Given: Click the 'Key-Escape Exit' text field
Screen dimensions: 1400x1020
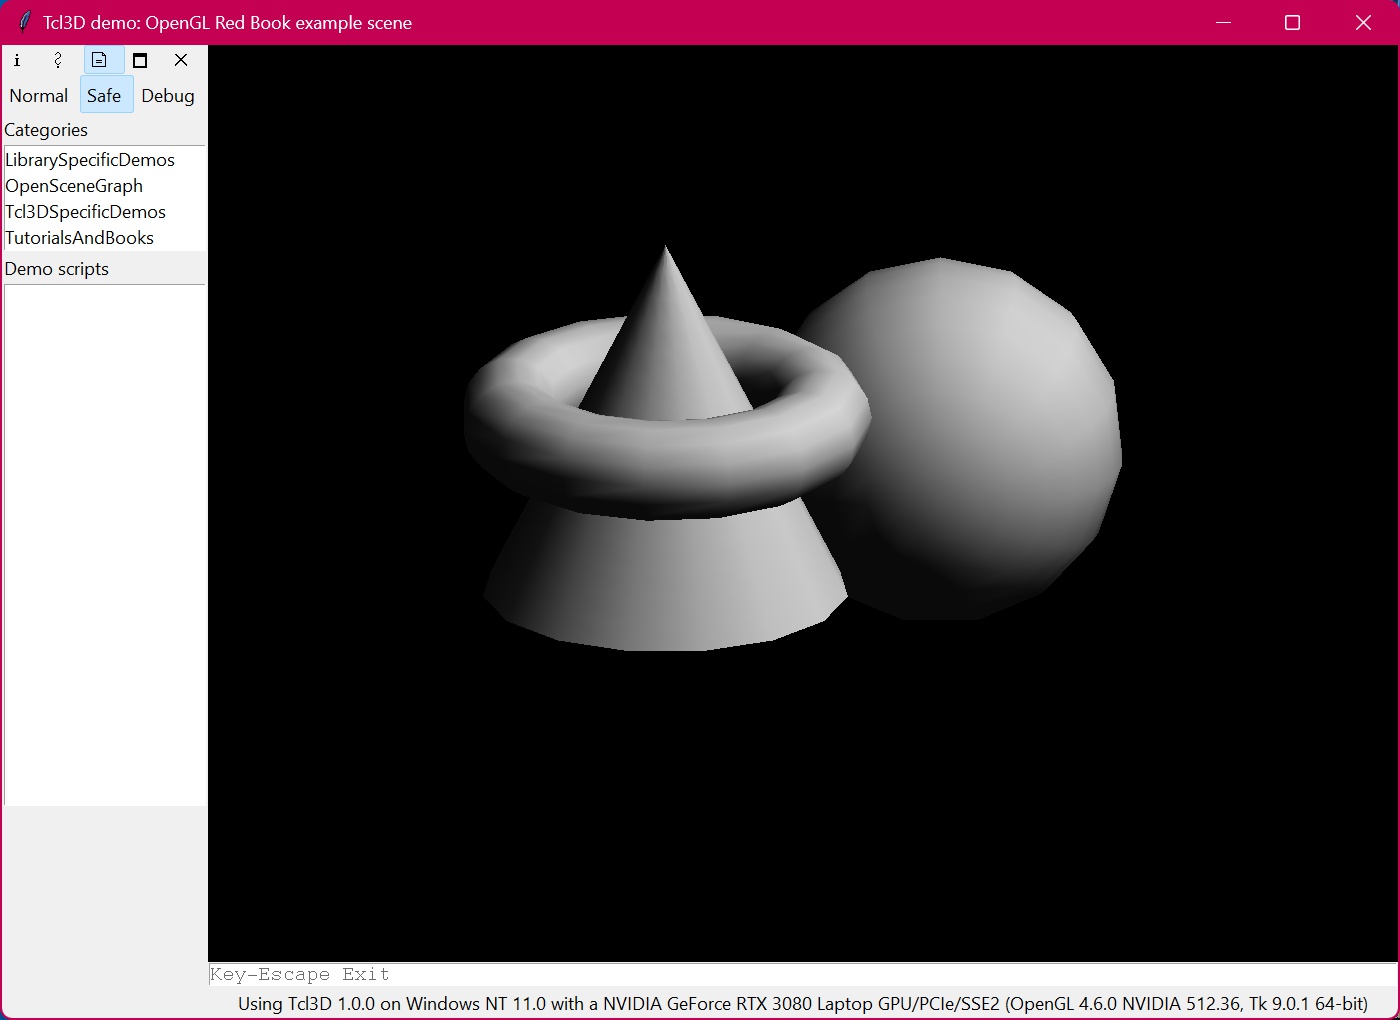Looking at the screenshot, I should click(x=802, y=975).
